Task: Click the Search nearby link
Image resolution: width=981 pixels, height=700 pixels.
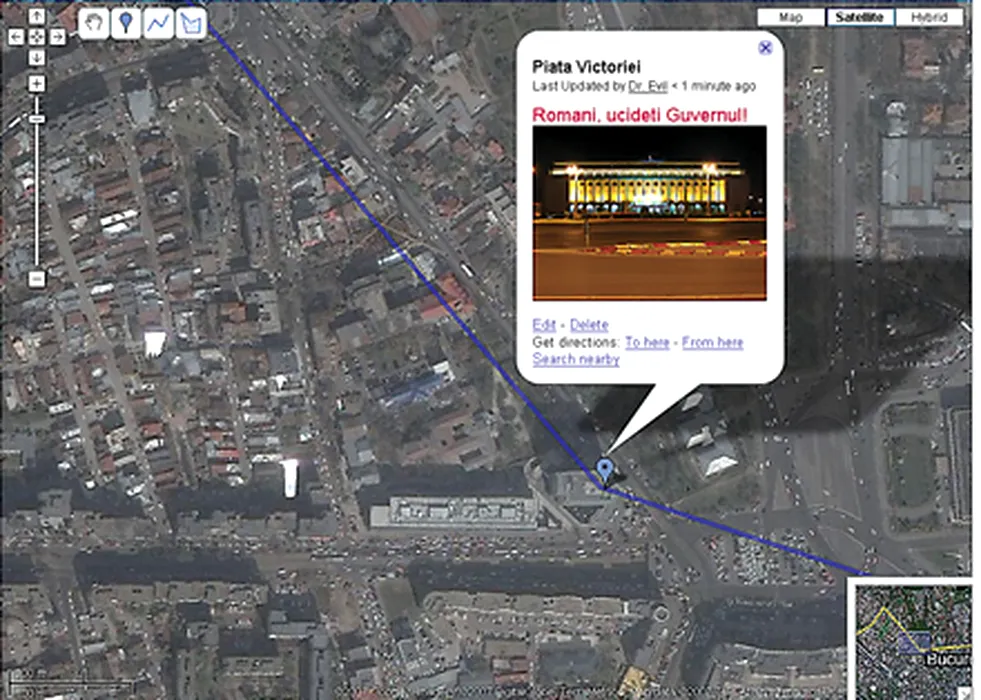Action: coord(576,359)
